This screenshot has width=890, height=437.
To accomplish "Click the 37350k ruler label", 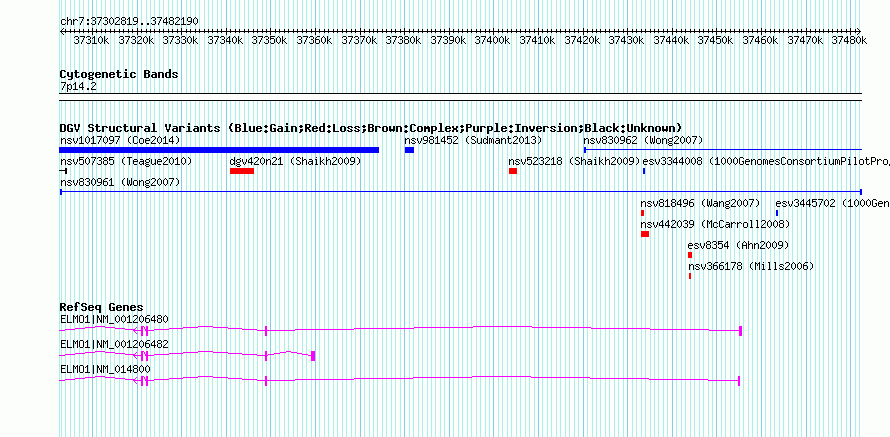I will (x=270, y=40).
